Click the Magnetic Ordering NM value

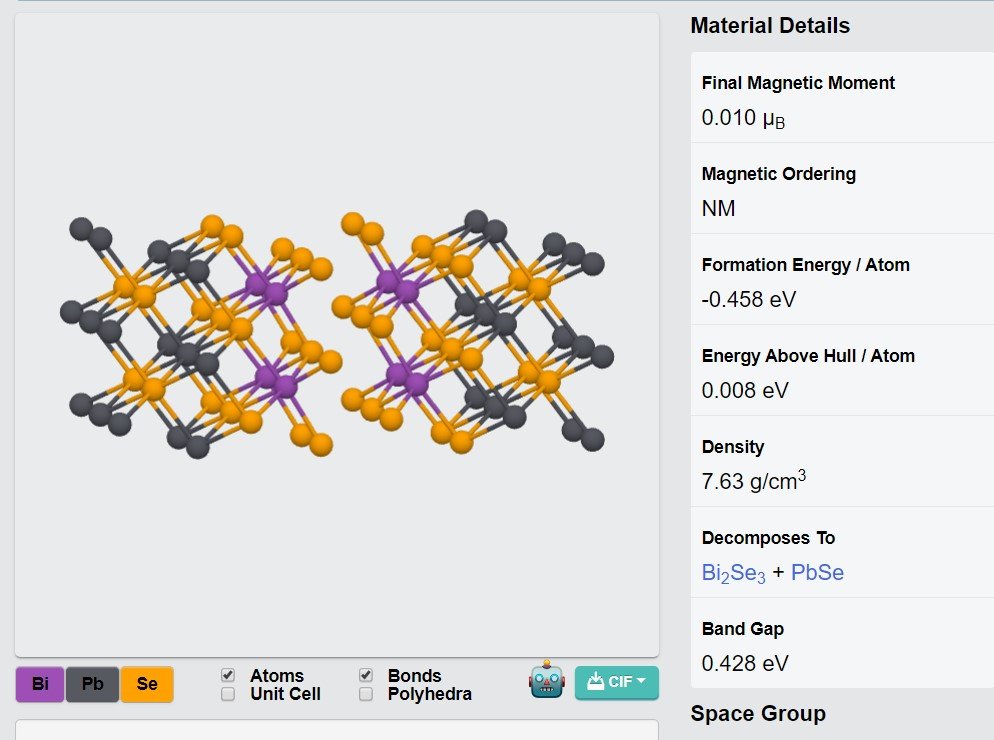pos(718,209)
